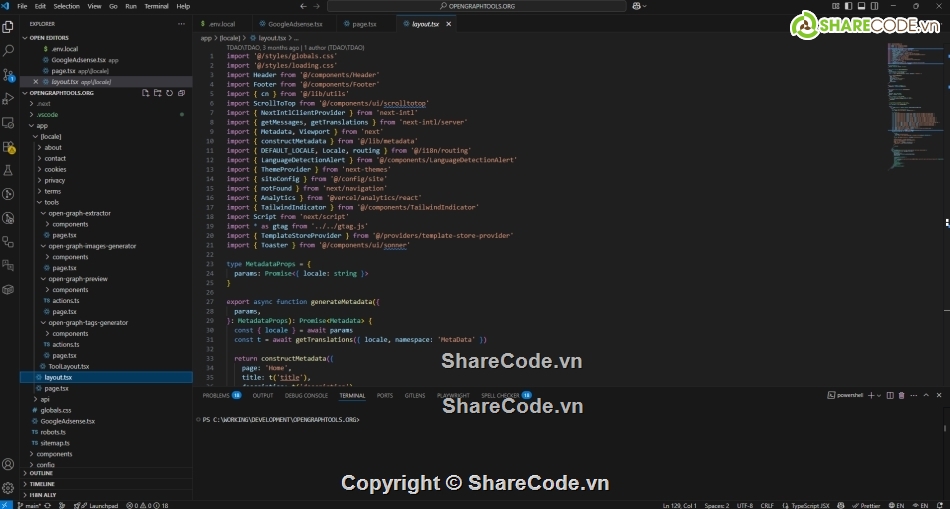Expand the api folder
This screenshot has height=509, width=950.
pyautogui.click(x=45, y=399)
